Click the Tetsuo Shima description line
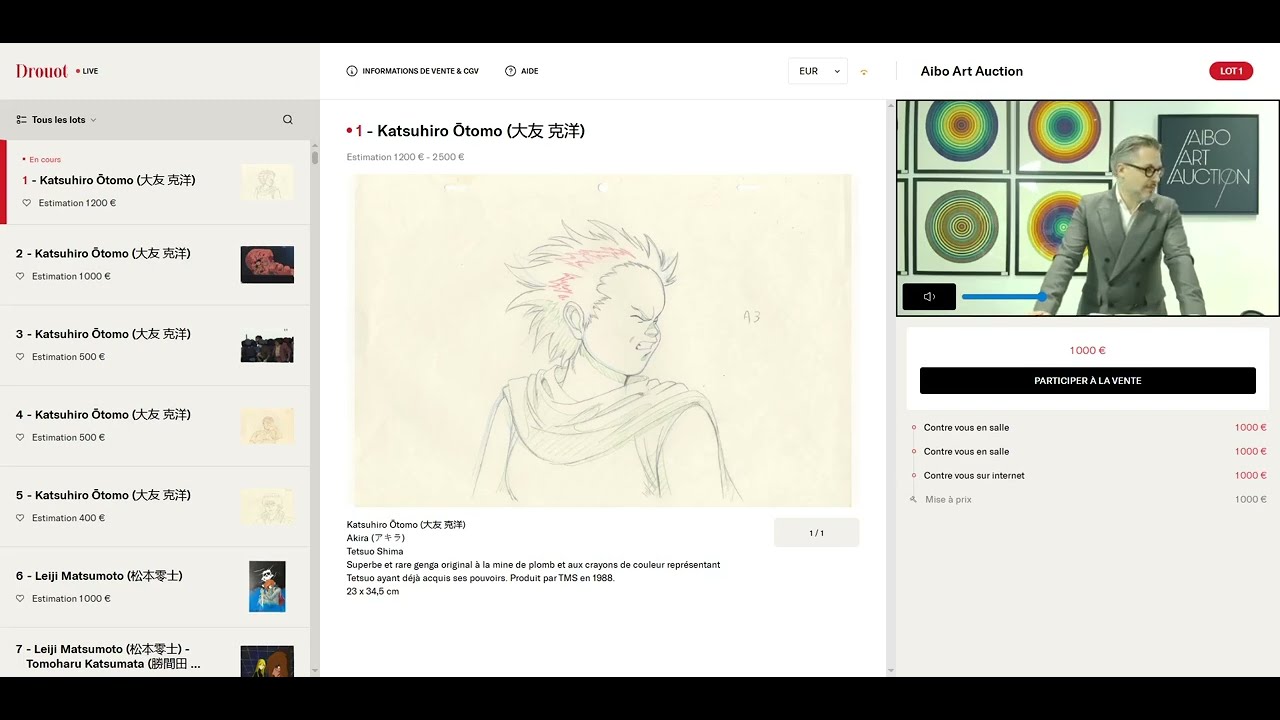This screenshot has height=720, width=1280. [375, 552]
